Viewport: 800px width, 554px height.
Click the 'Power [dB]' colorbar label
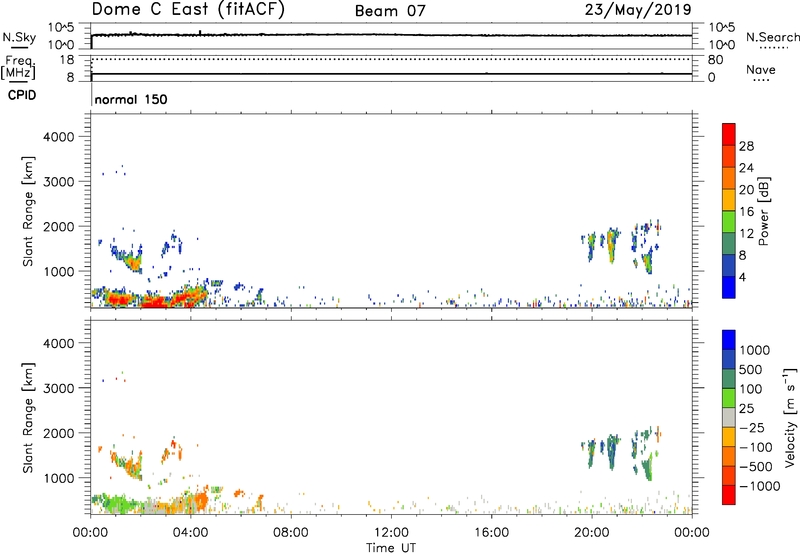(x=763, y=211)
